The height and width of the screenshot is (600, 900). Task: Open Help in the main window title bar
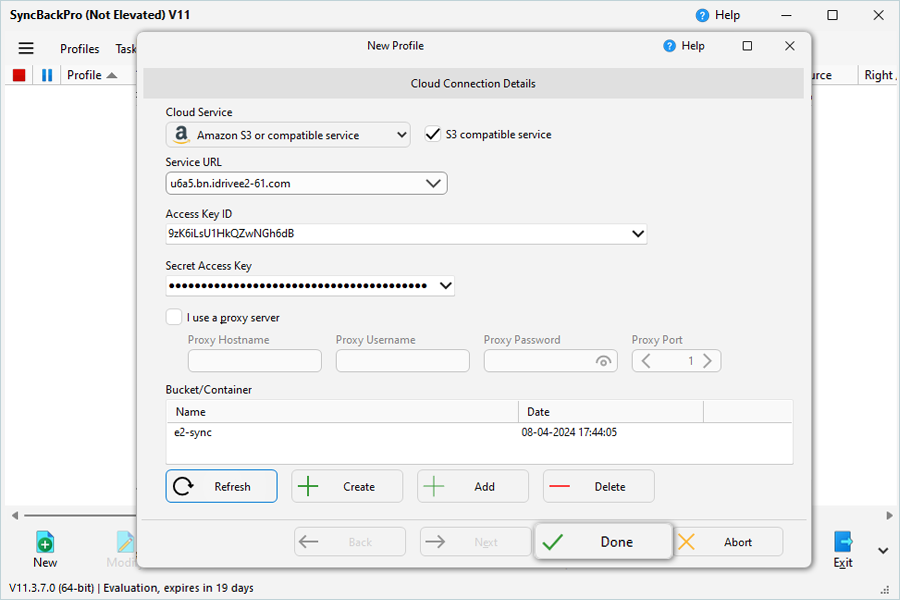pyautogui.click(x=718, y=16)
